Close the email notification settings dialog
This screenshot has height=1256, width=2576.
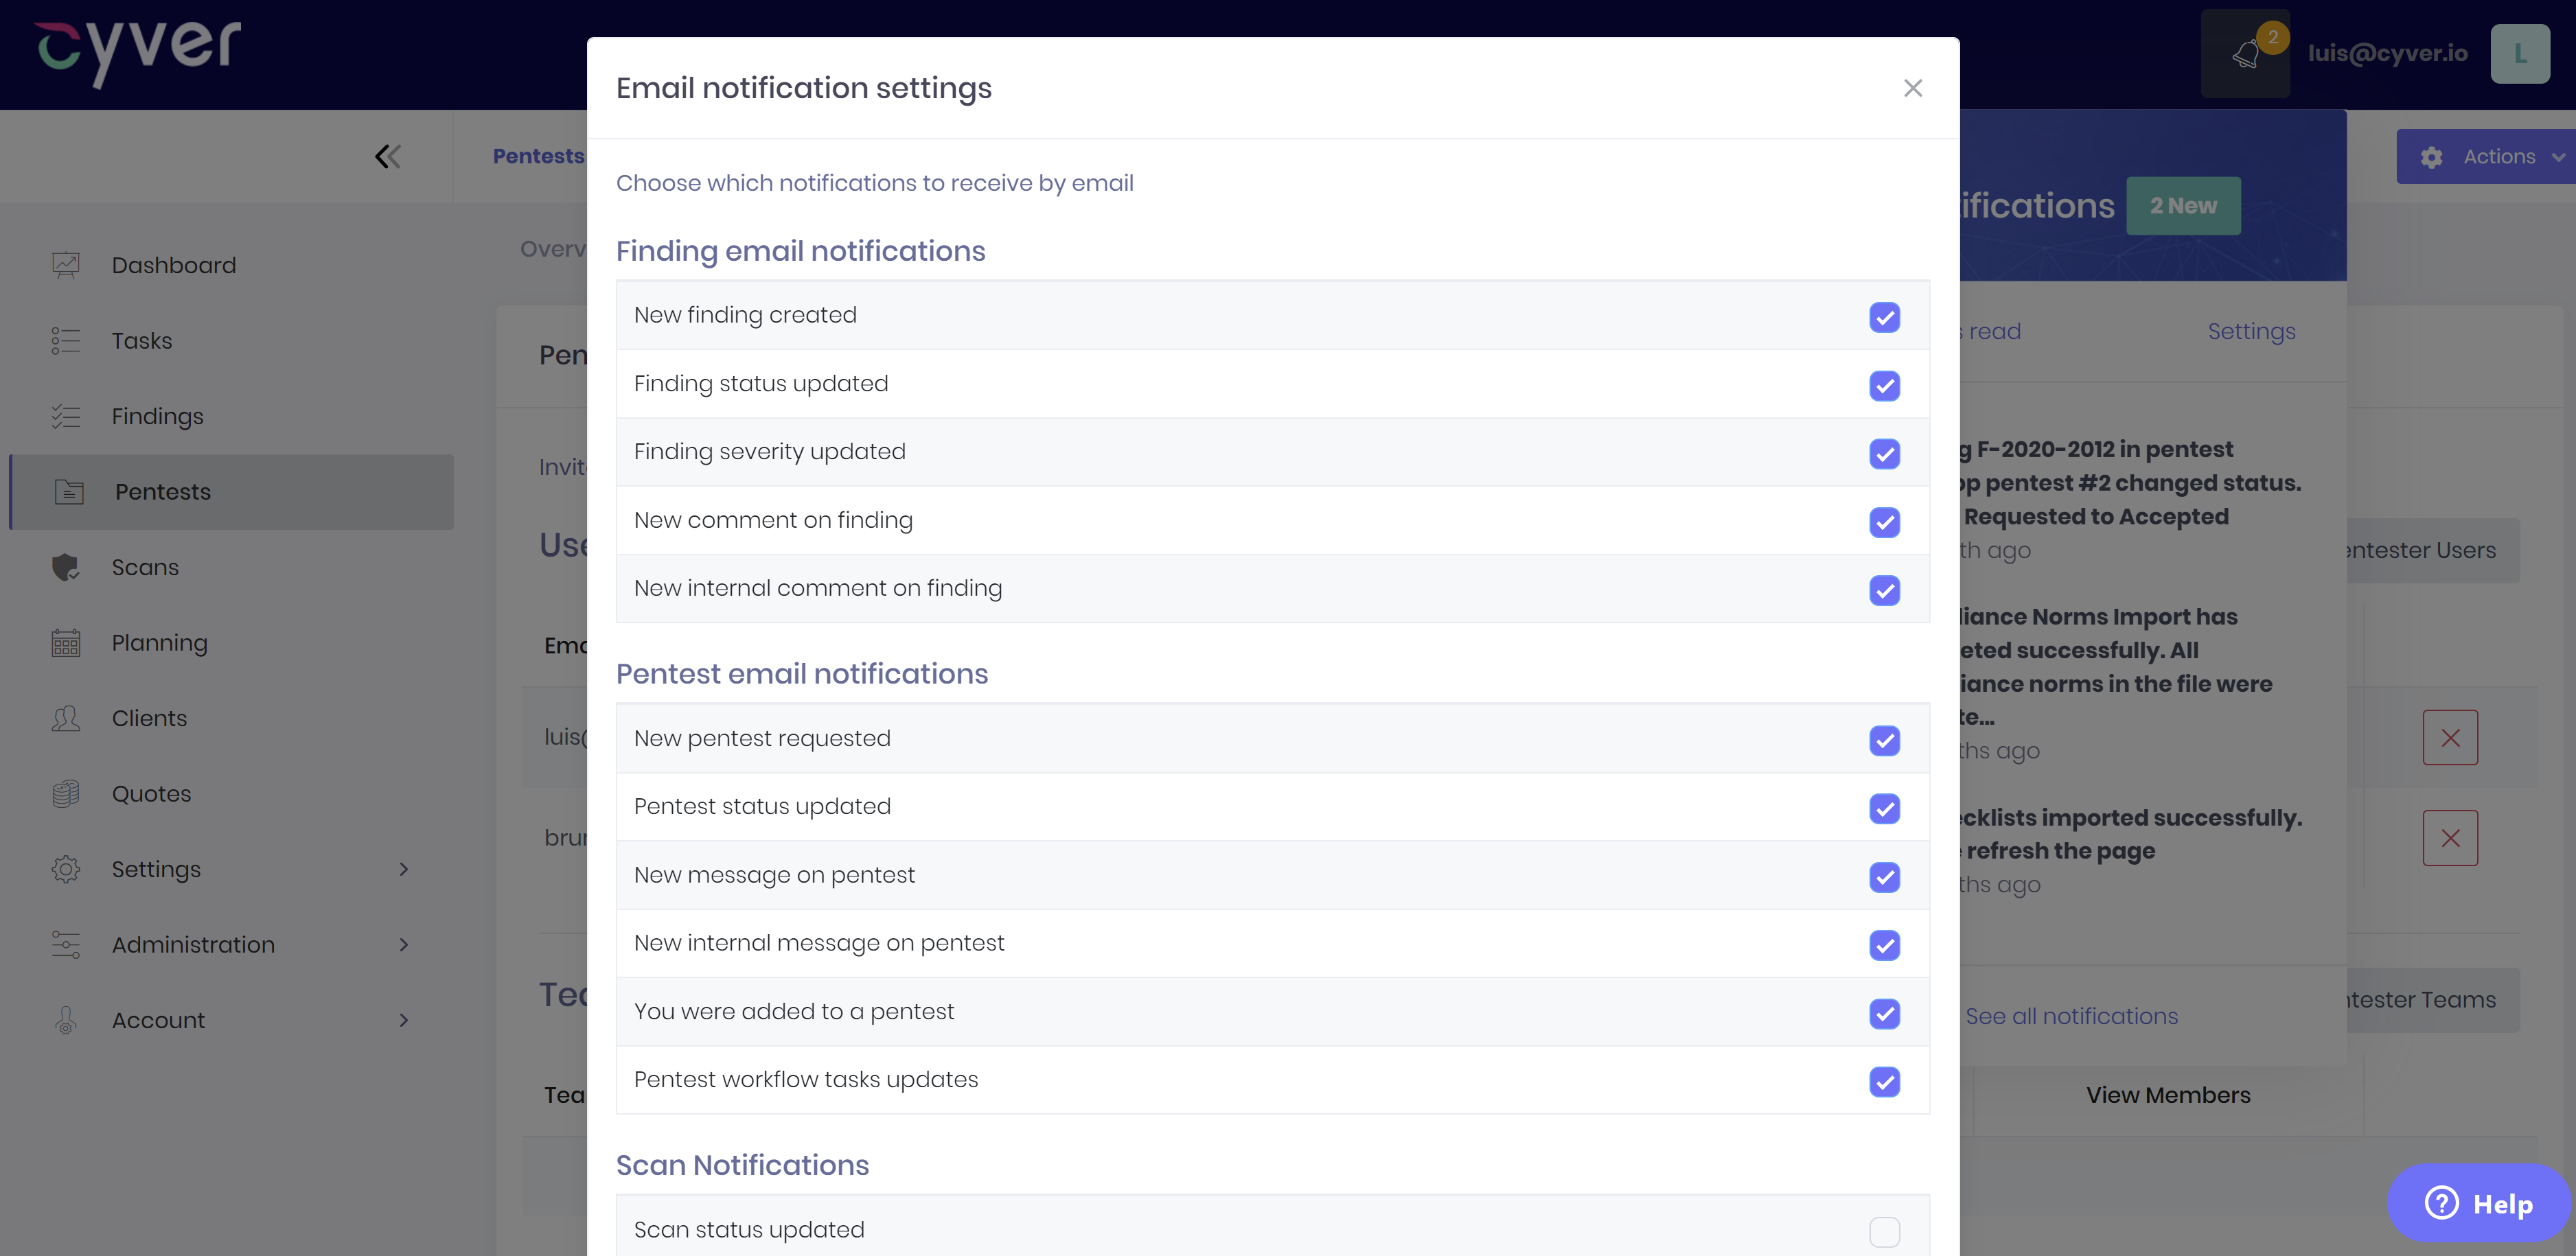click(x=1912, y=88)
